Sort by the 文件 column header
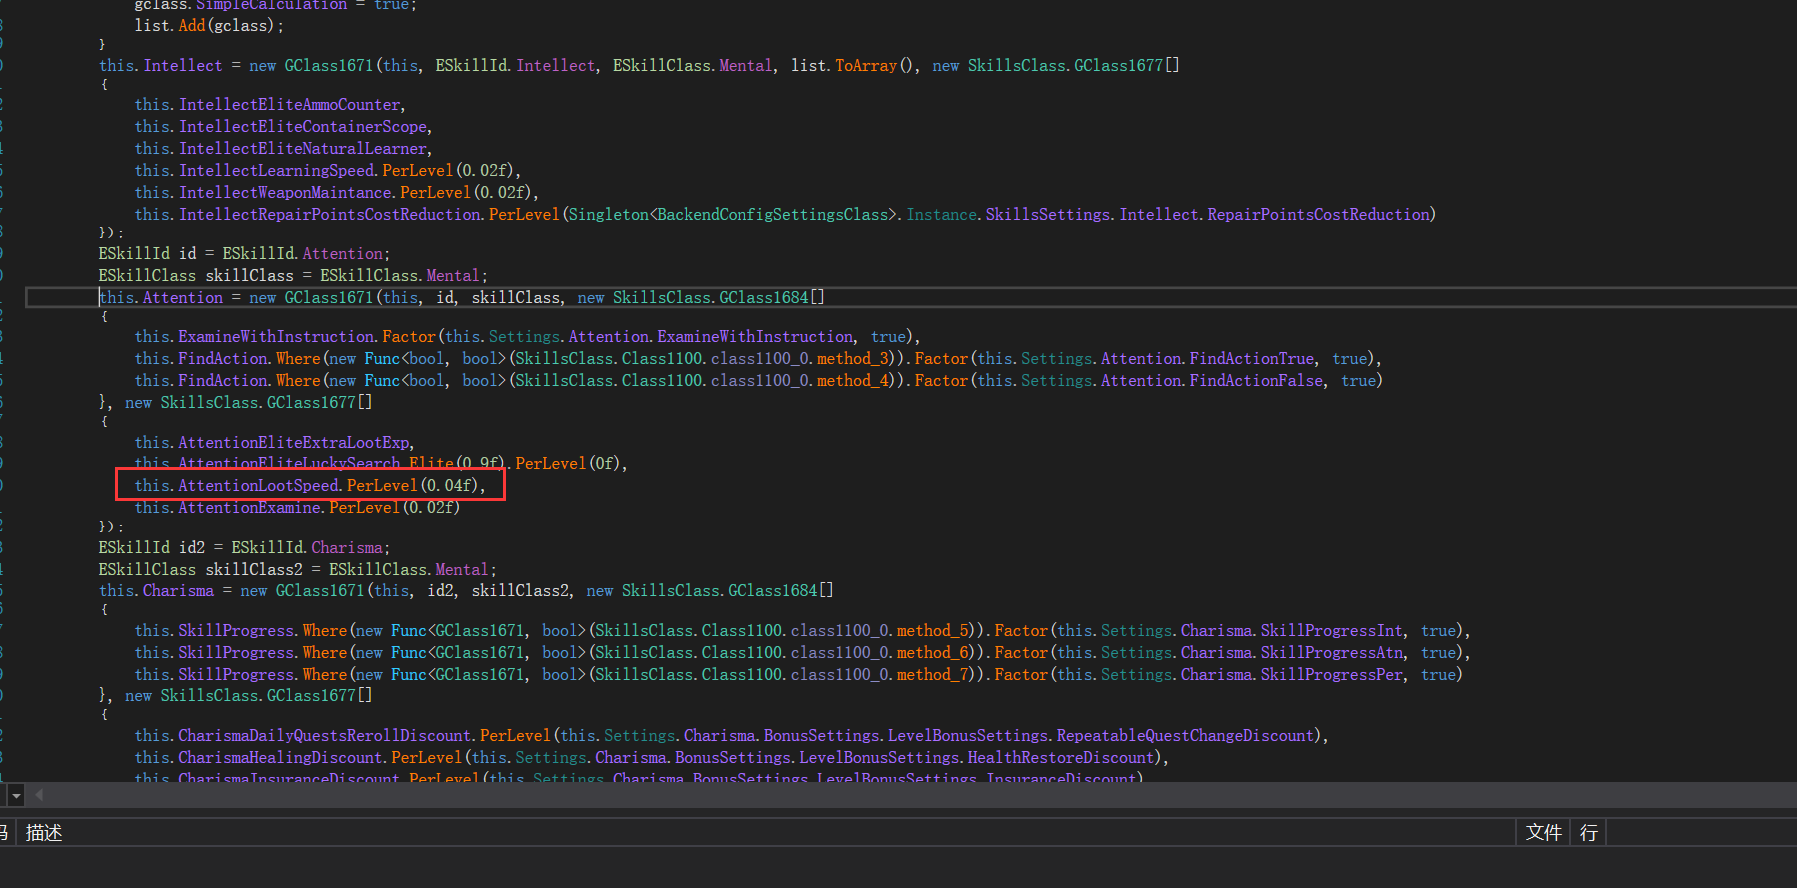 pyautogui.click(x=1543, y=833)
